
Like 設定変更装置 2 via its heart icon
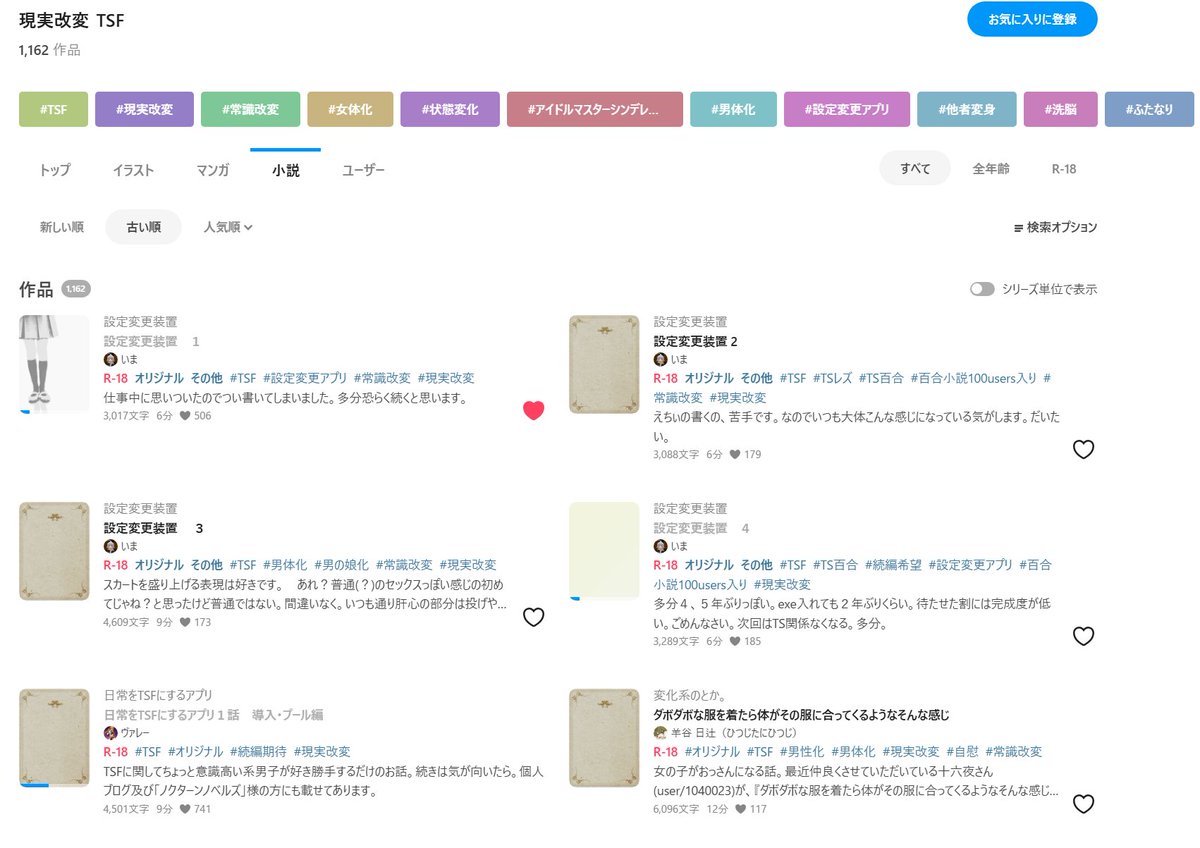pos(1084,450)
